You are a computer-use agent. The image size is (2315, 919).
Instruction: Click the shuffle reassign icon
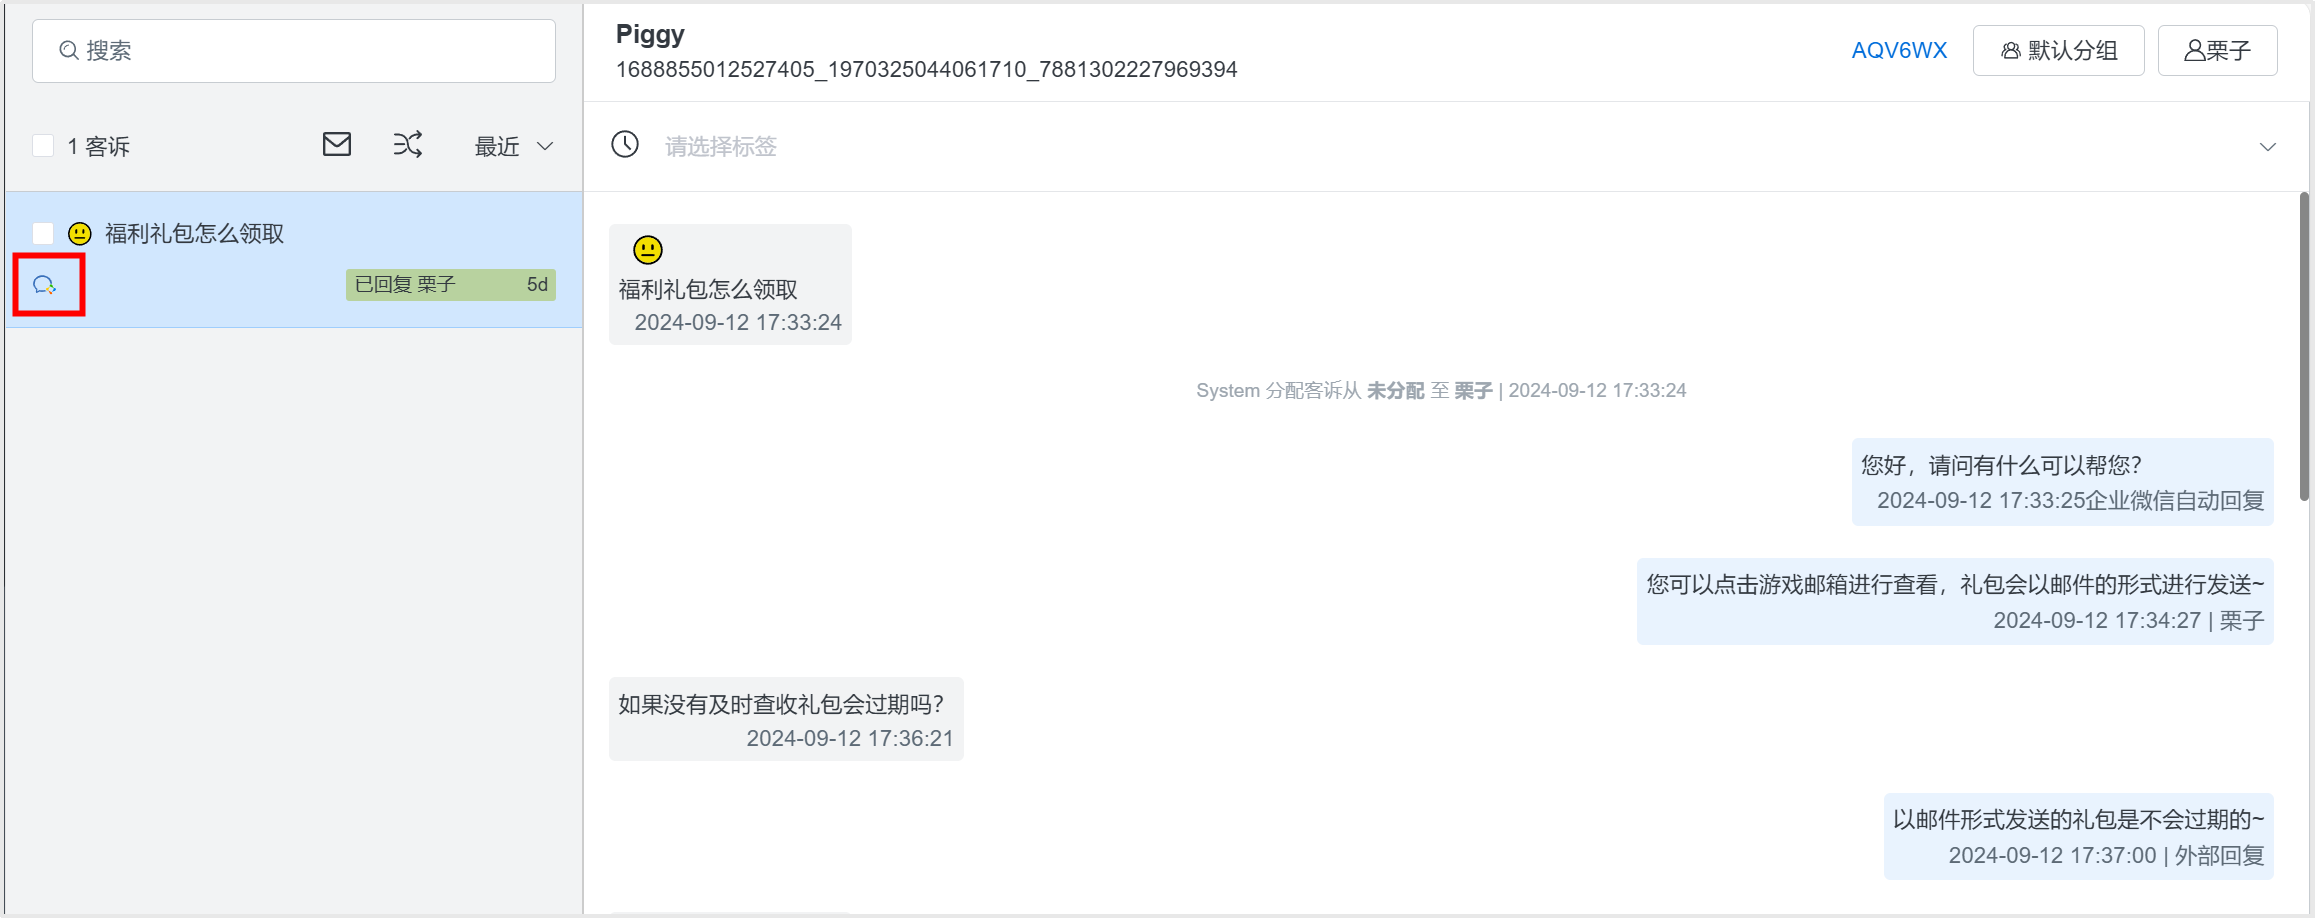click(x=408, y=145)
